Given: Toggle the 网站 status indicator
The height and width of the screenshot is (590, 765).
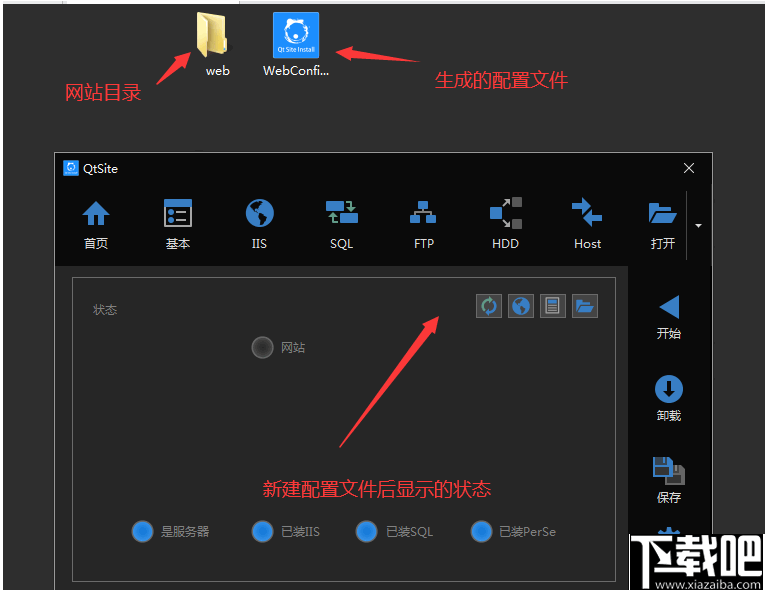Looking at the screenshot, I should coord(262,347).
